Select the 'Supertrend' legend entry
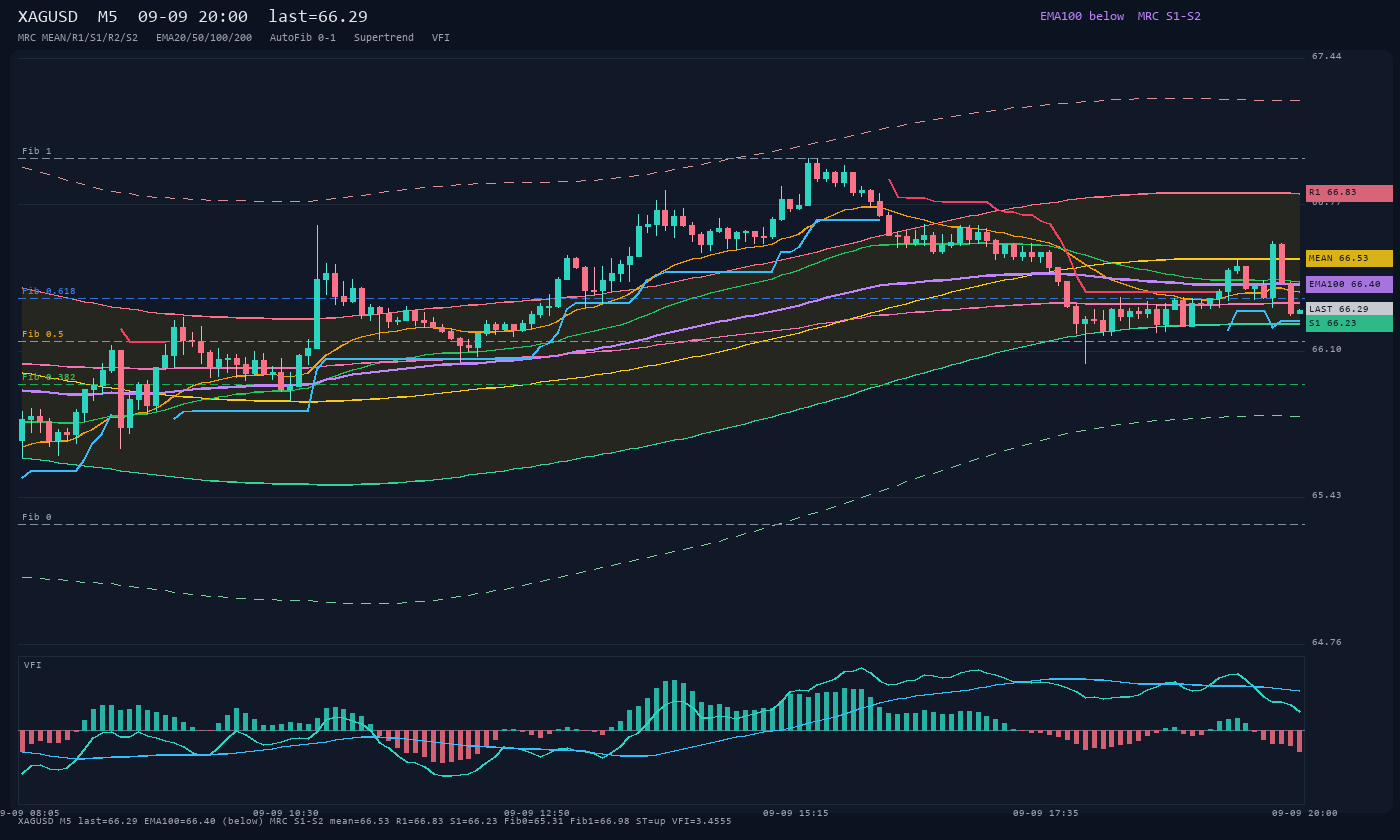The width and height of the screenshot is (1400, 840). 384,37
